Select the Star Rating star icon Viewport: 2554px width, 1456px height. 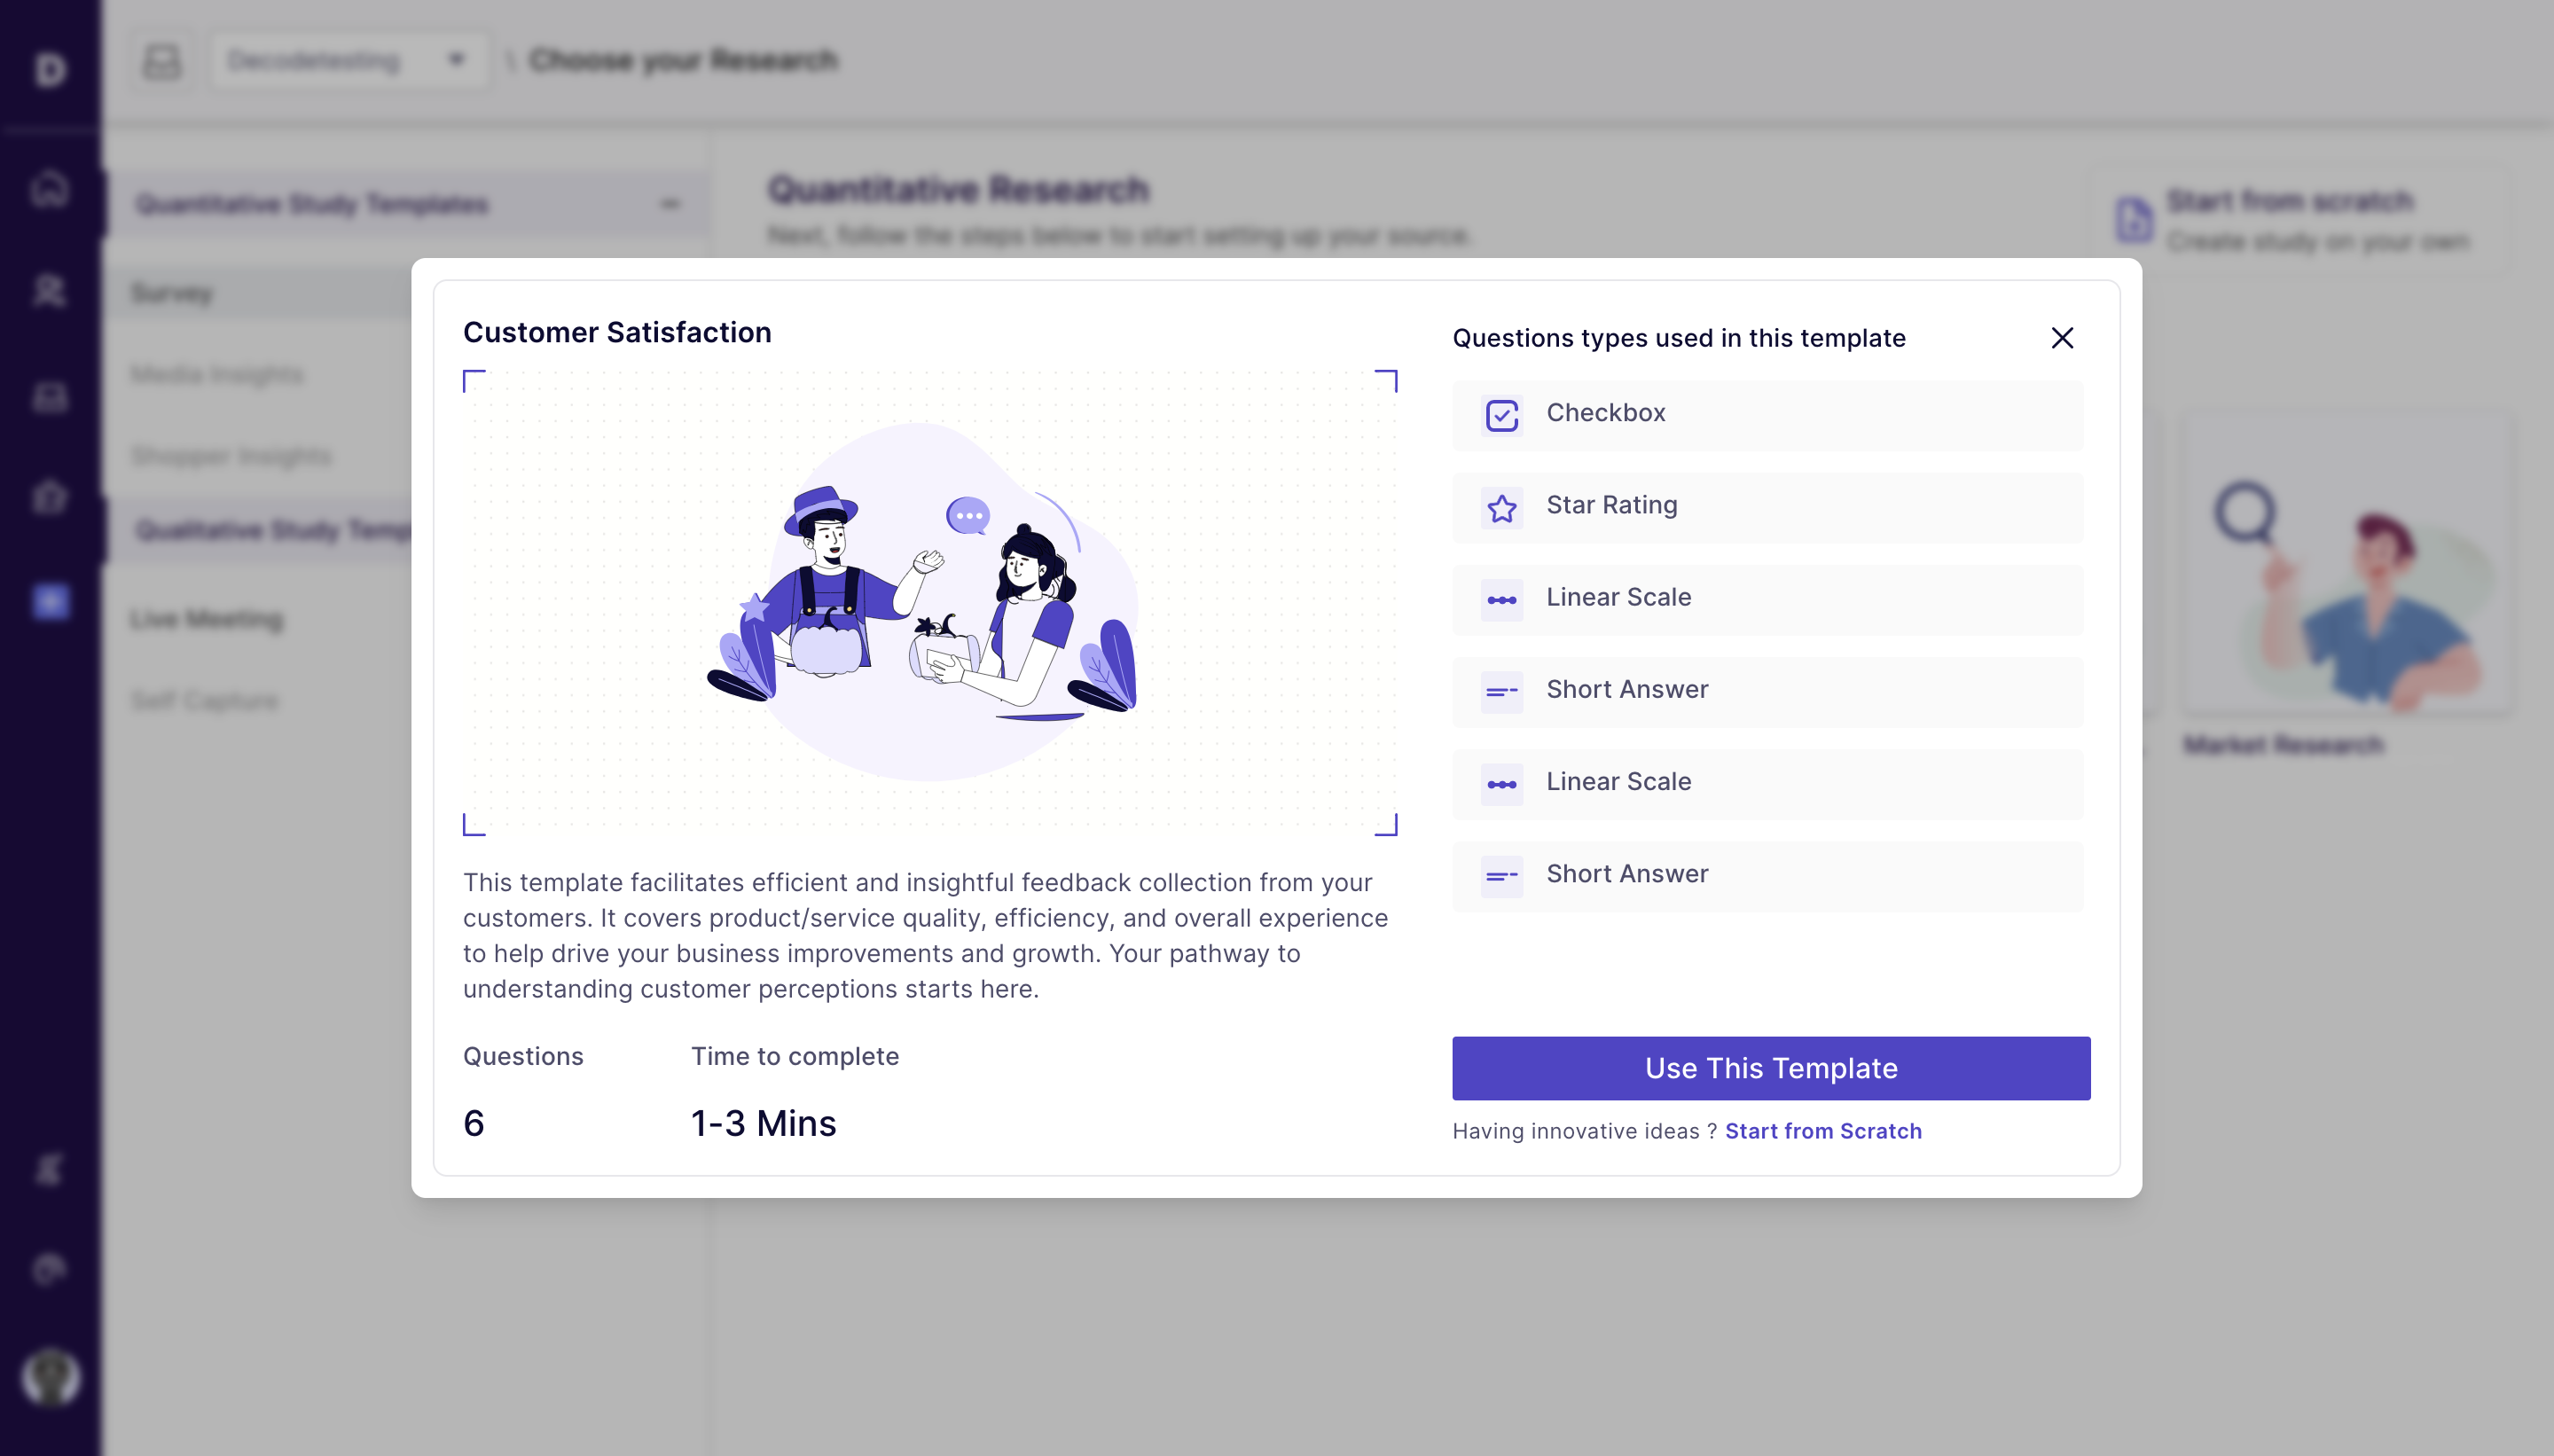1502,508
